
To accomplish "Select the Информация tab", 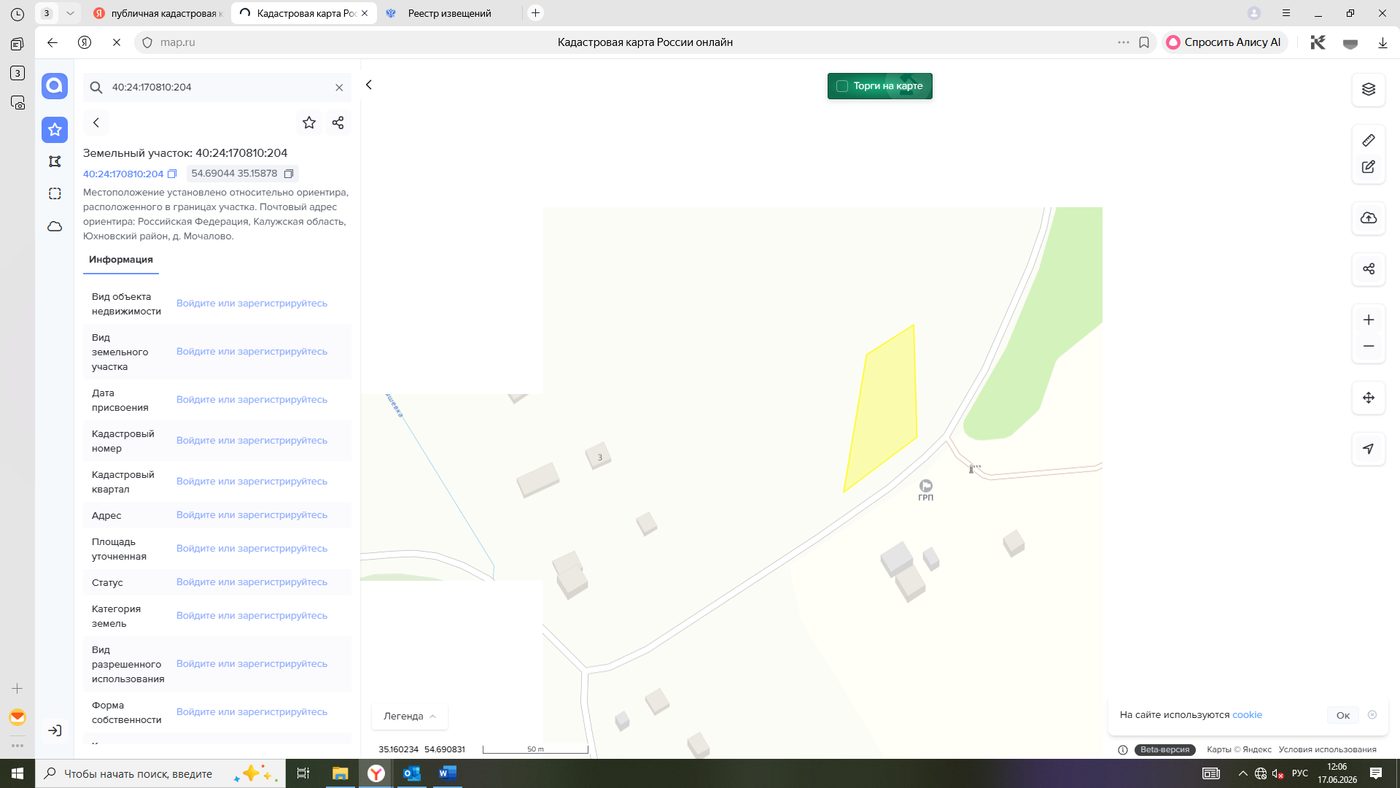I will [120, 260].
